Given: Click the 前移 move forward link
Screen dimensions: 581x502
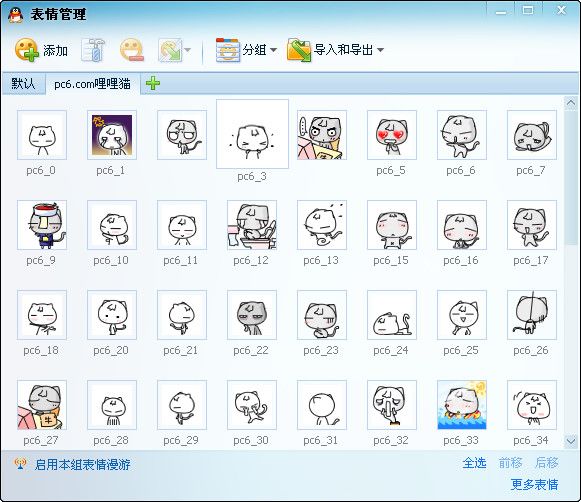Looking at the screenshot, I should click(x=510, y=463).
